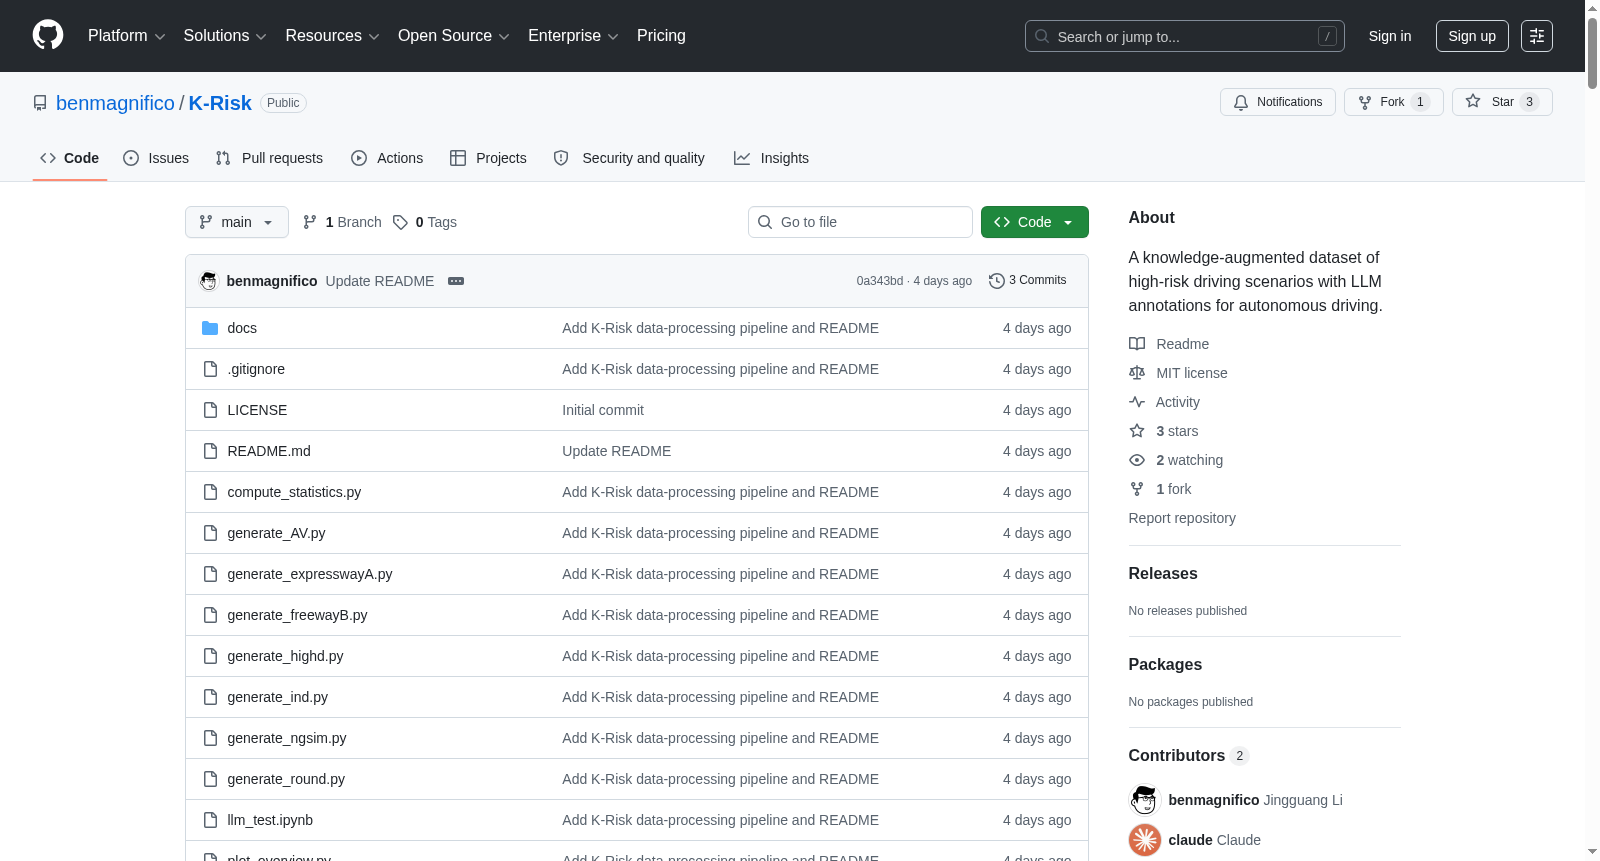Click the git branch icon next to 1 Branch
1600x861 pixels.
pyautogui.click(x=310, y=222)
